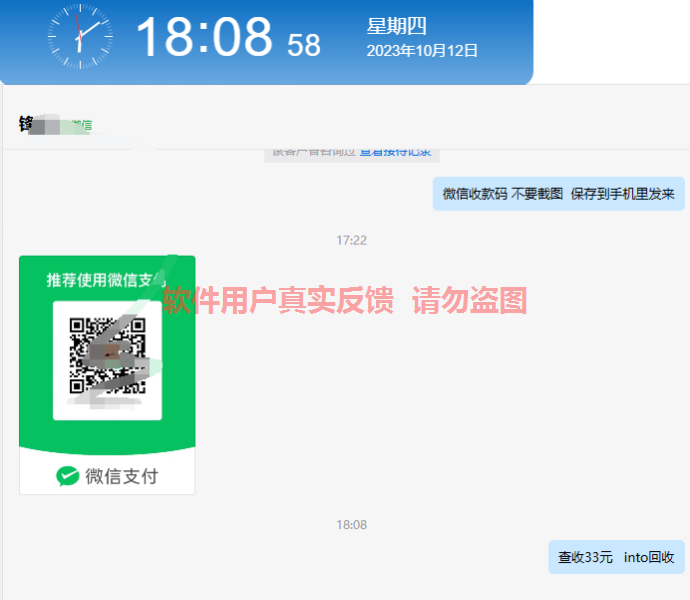The width and height of the screenshot is (690, 600).
Task: Click the 18:08 digital time display
Action: tap(204, 38)
